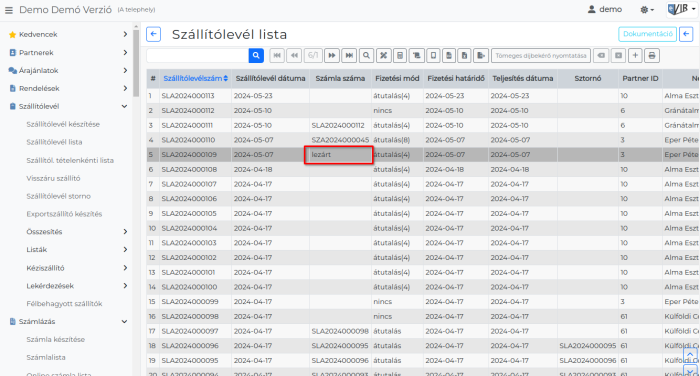Jump to the last page of results
Screen dimensions: 700x376
point(349,55)
